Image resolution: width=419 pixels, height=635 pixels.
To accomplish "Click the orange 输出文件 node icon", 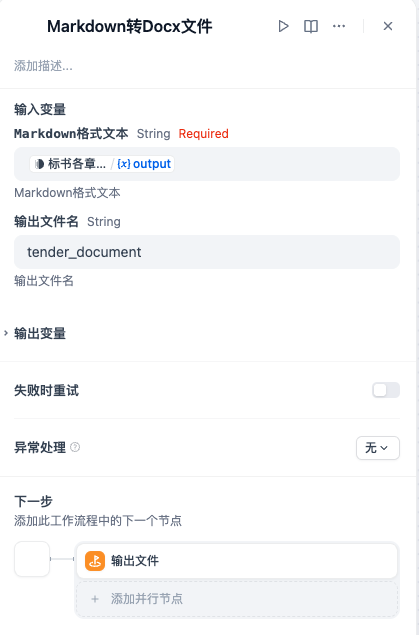I will point(95,561).
